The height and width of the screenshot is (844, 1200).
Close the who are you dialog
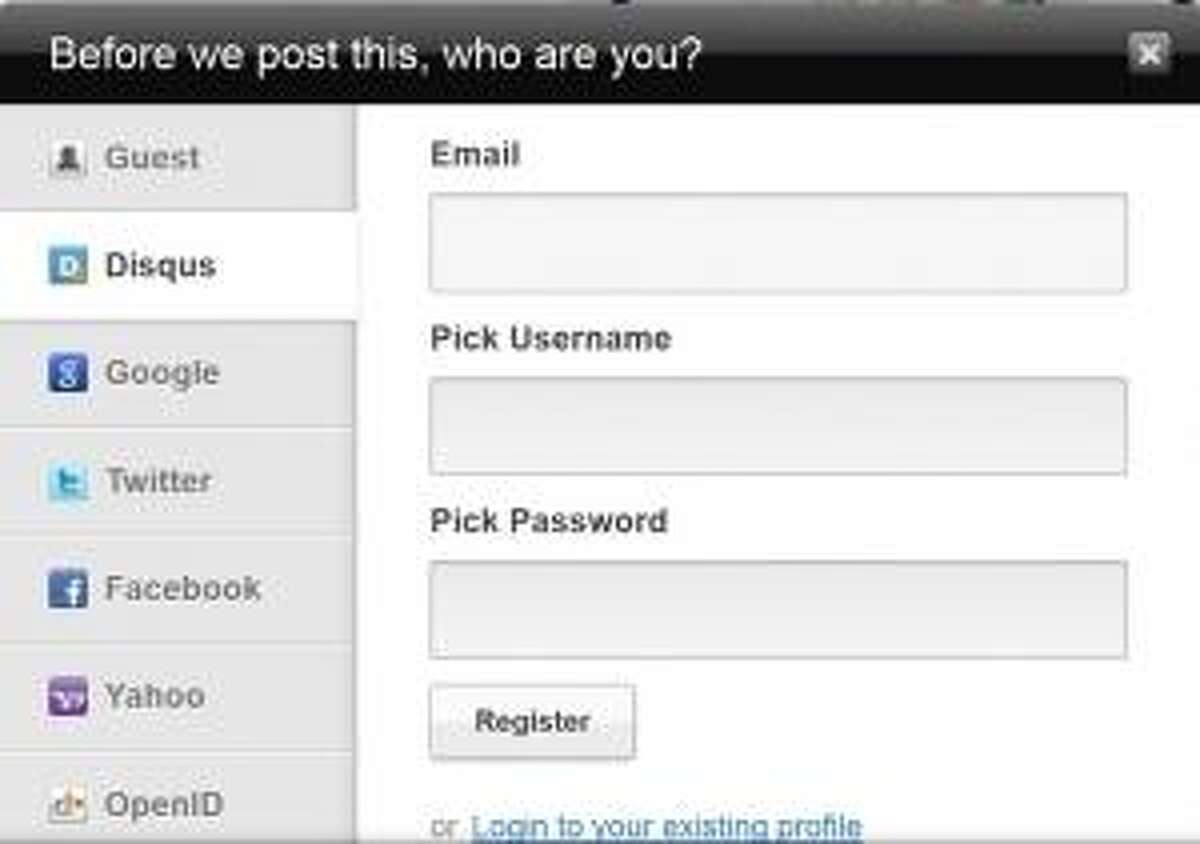(1149, 52)
